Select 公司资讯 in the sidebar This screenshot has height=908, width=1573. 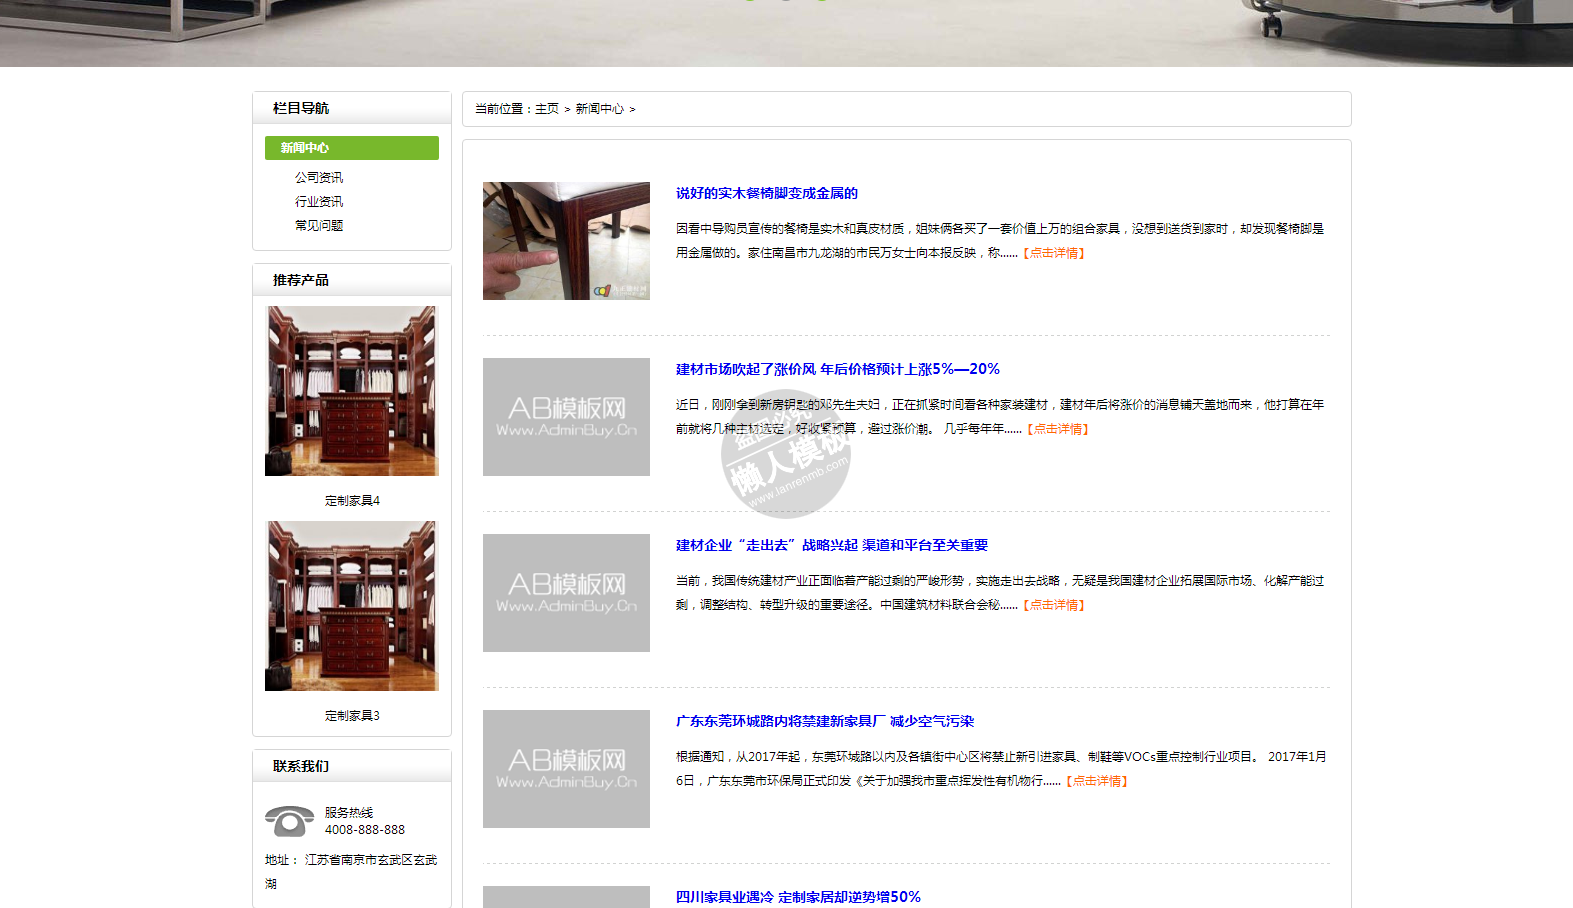(318, 177)
